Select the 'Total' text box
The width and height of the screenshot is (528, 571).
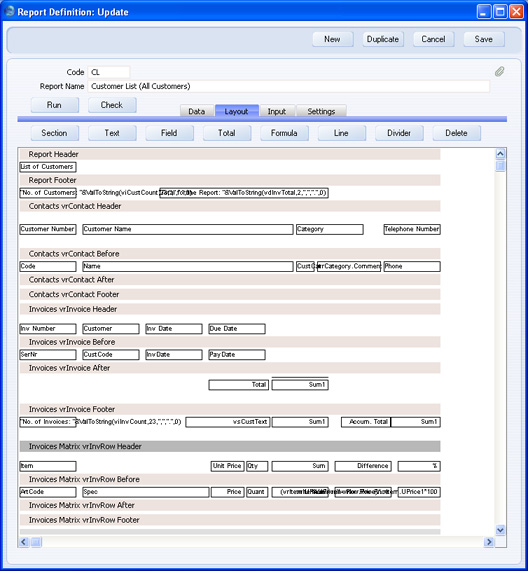tap(239, 385)
